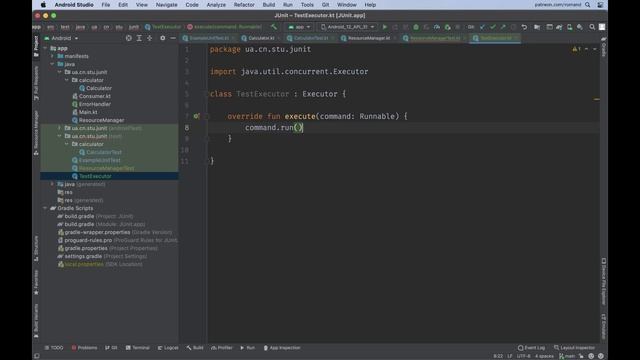Click the Git branch main widget
This screenshot has height=360, width=640.
click(x=567, y=356)
